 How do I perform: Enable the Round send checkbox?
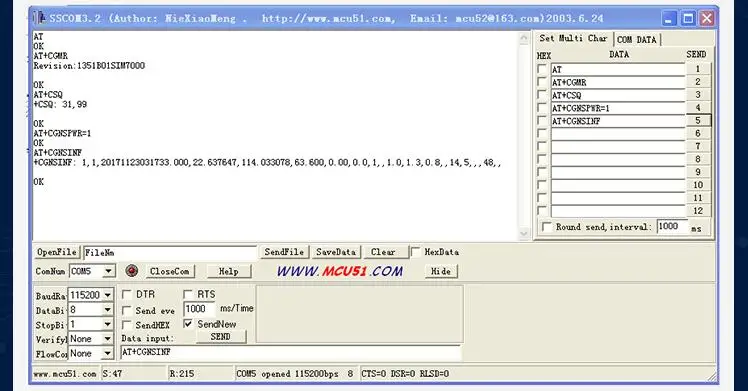547,226
